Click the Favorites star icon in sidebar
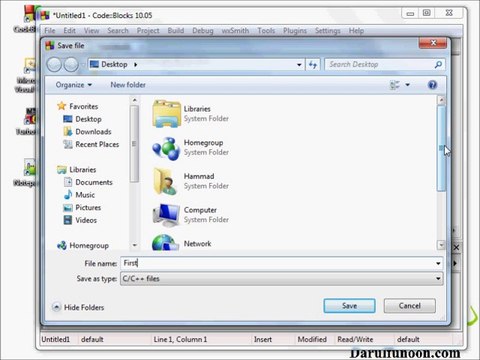Viewport: 480px width, 360px height. [62, 106]
